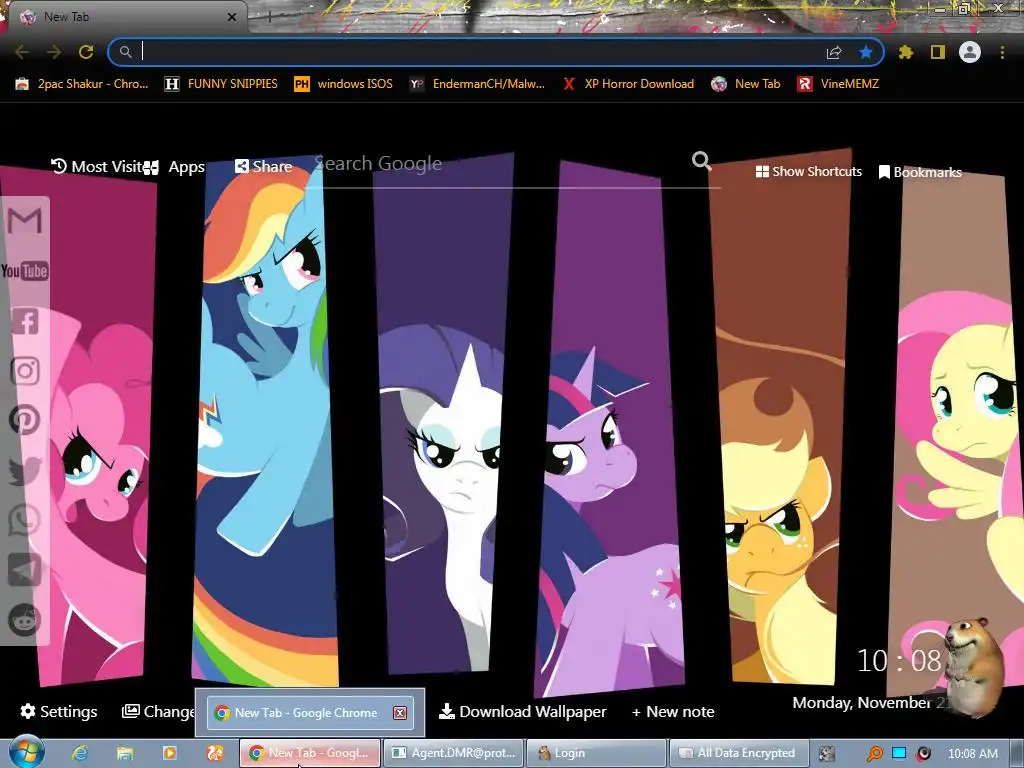
Task: Go back using Chrome back arrow
Action: point(22,52)
